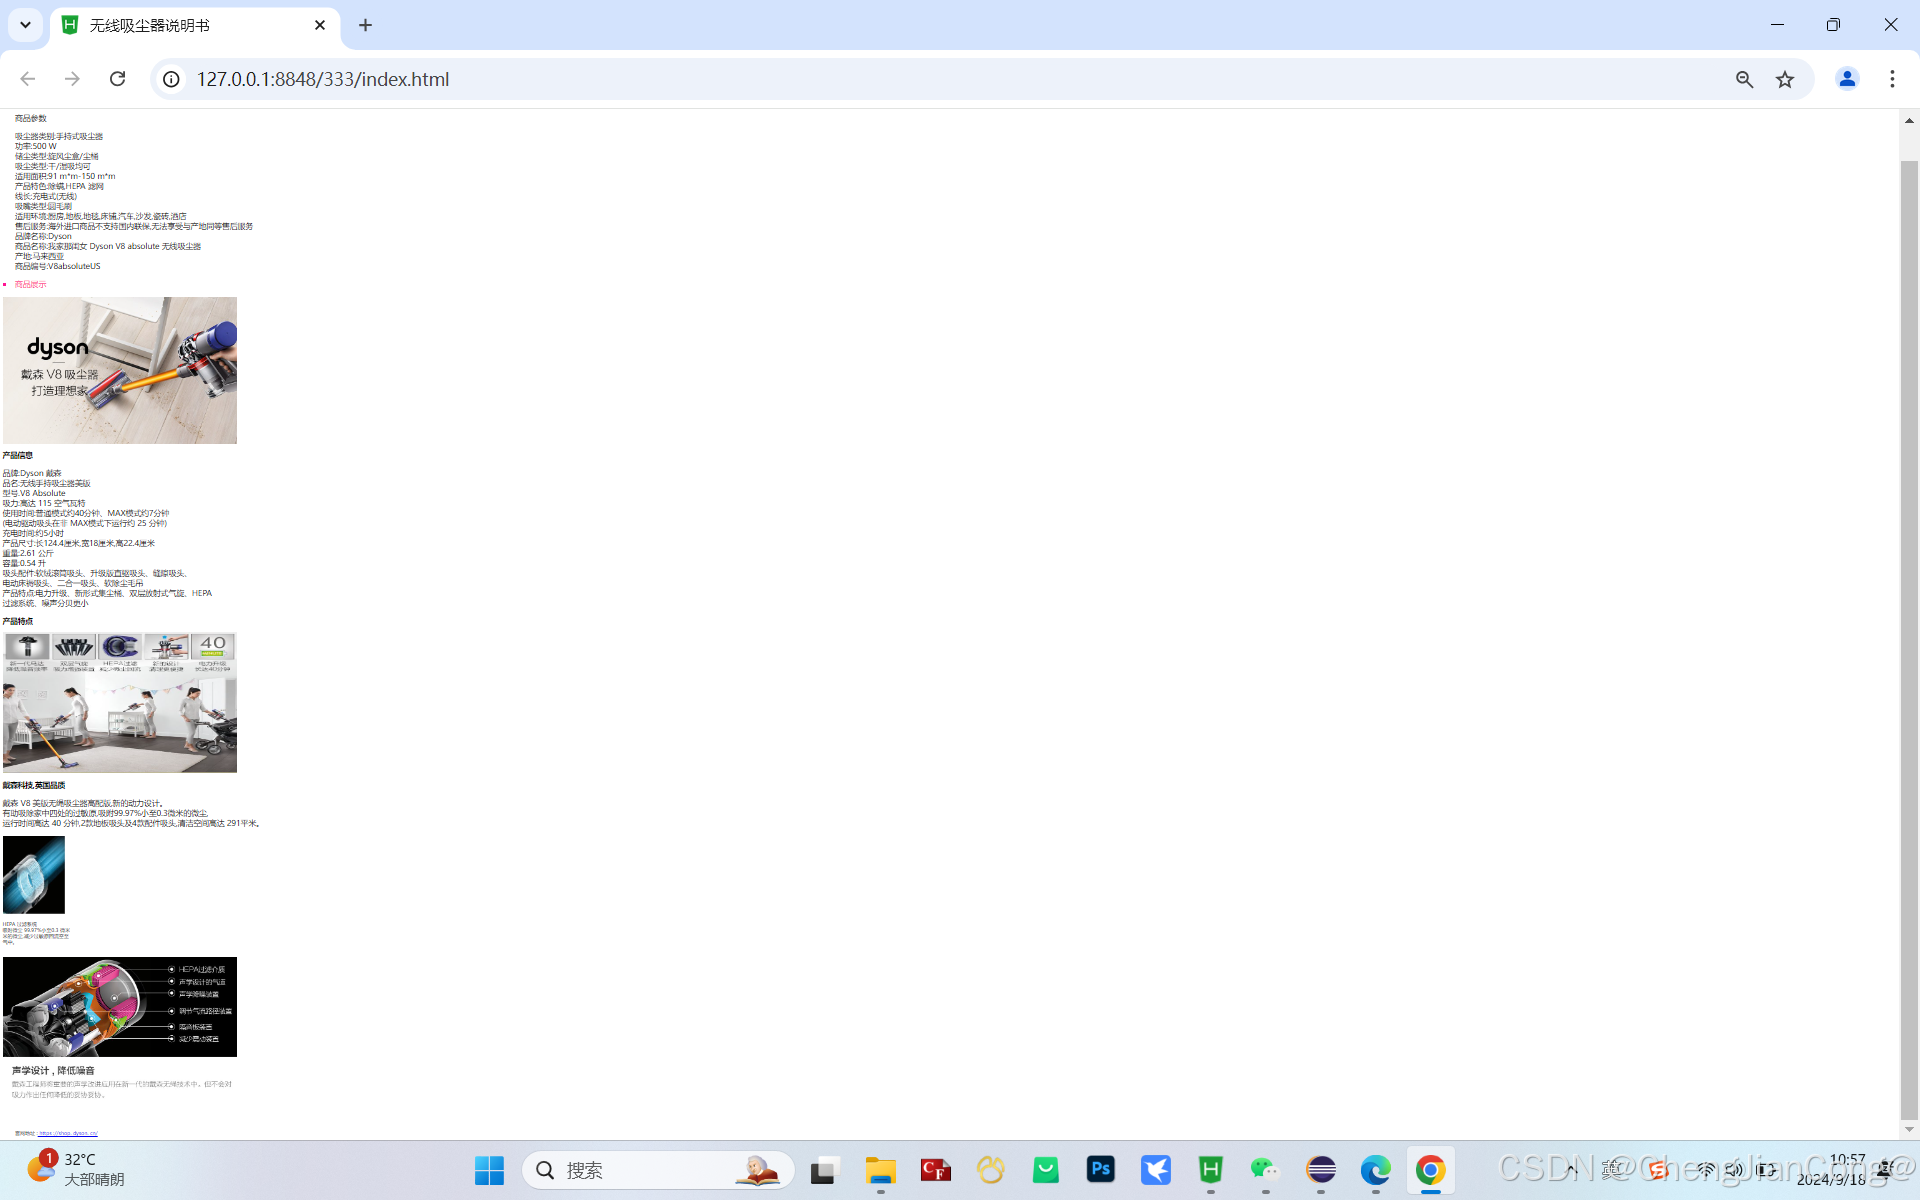This screenshot has height=1200, width=1920.
Task: Select the 品牌名称:Dyson line
Action: (43, 236)
